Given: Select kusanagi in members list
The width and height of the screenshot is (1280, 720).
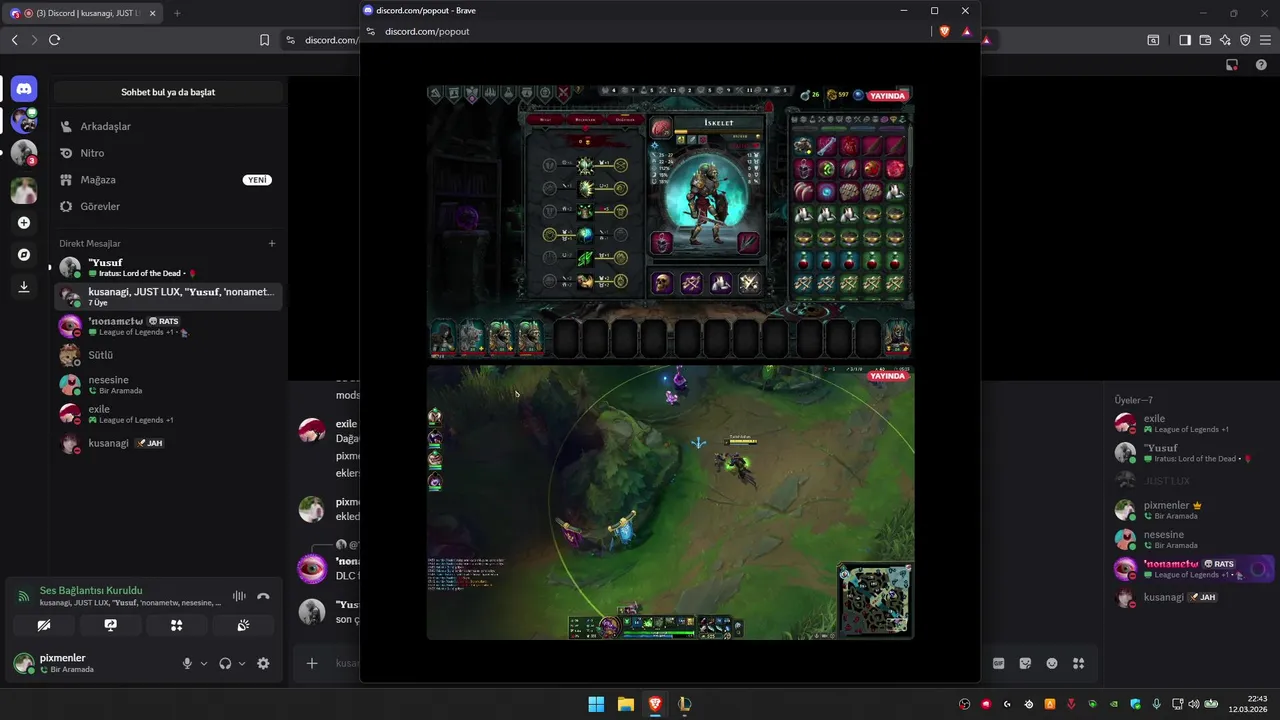Looking at the screenshot, I should (1193, 598).
